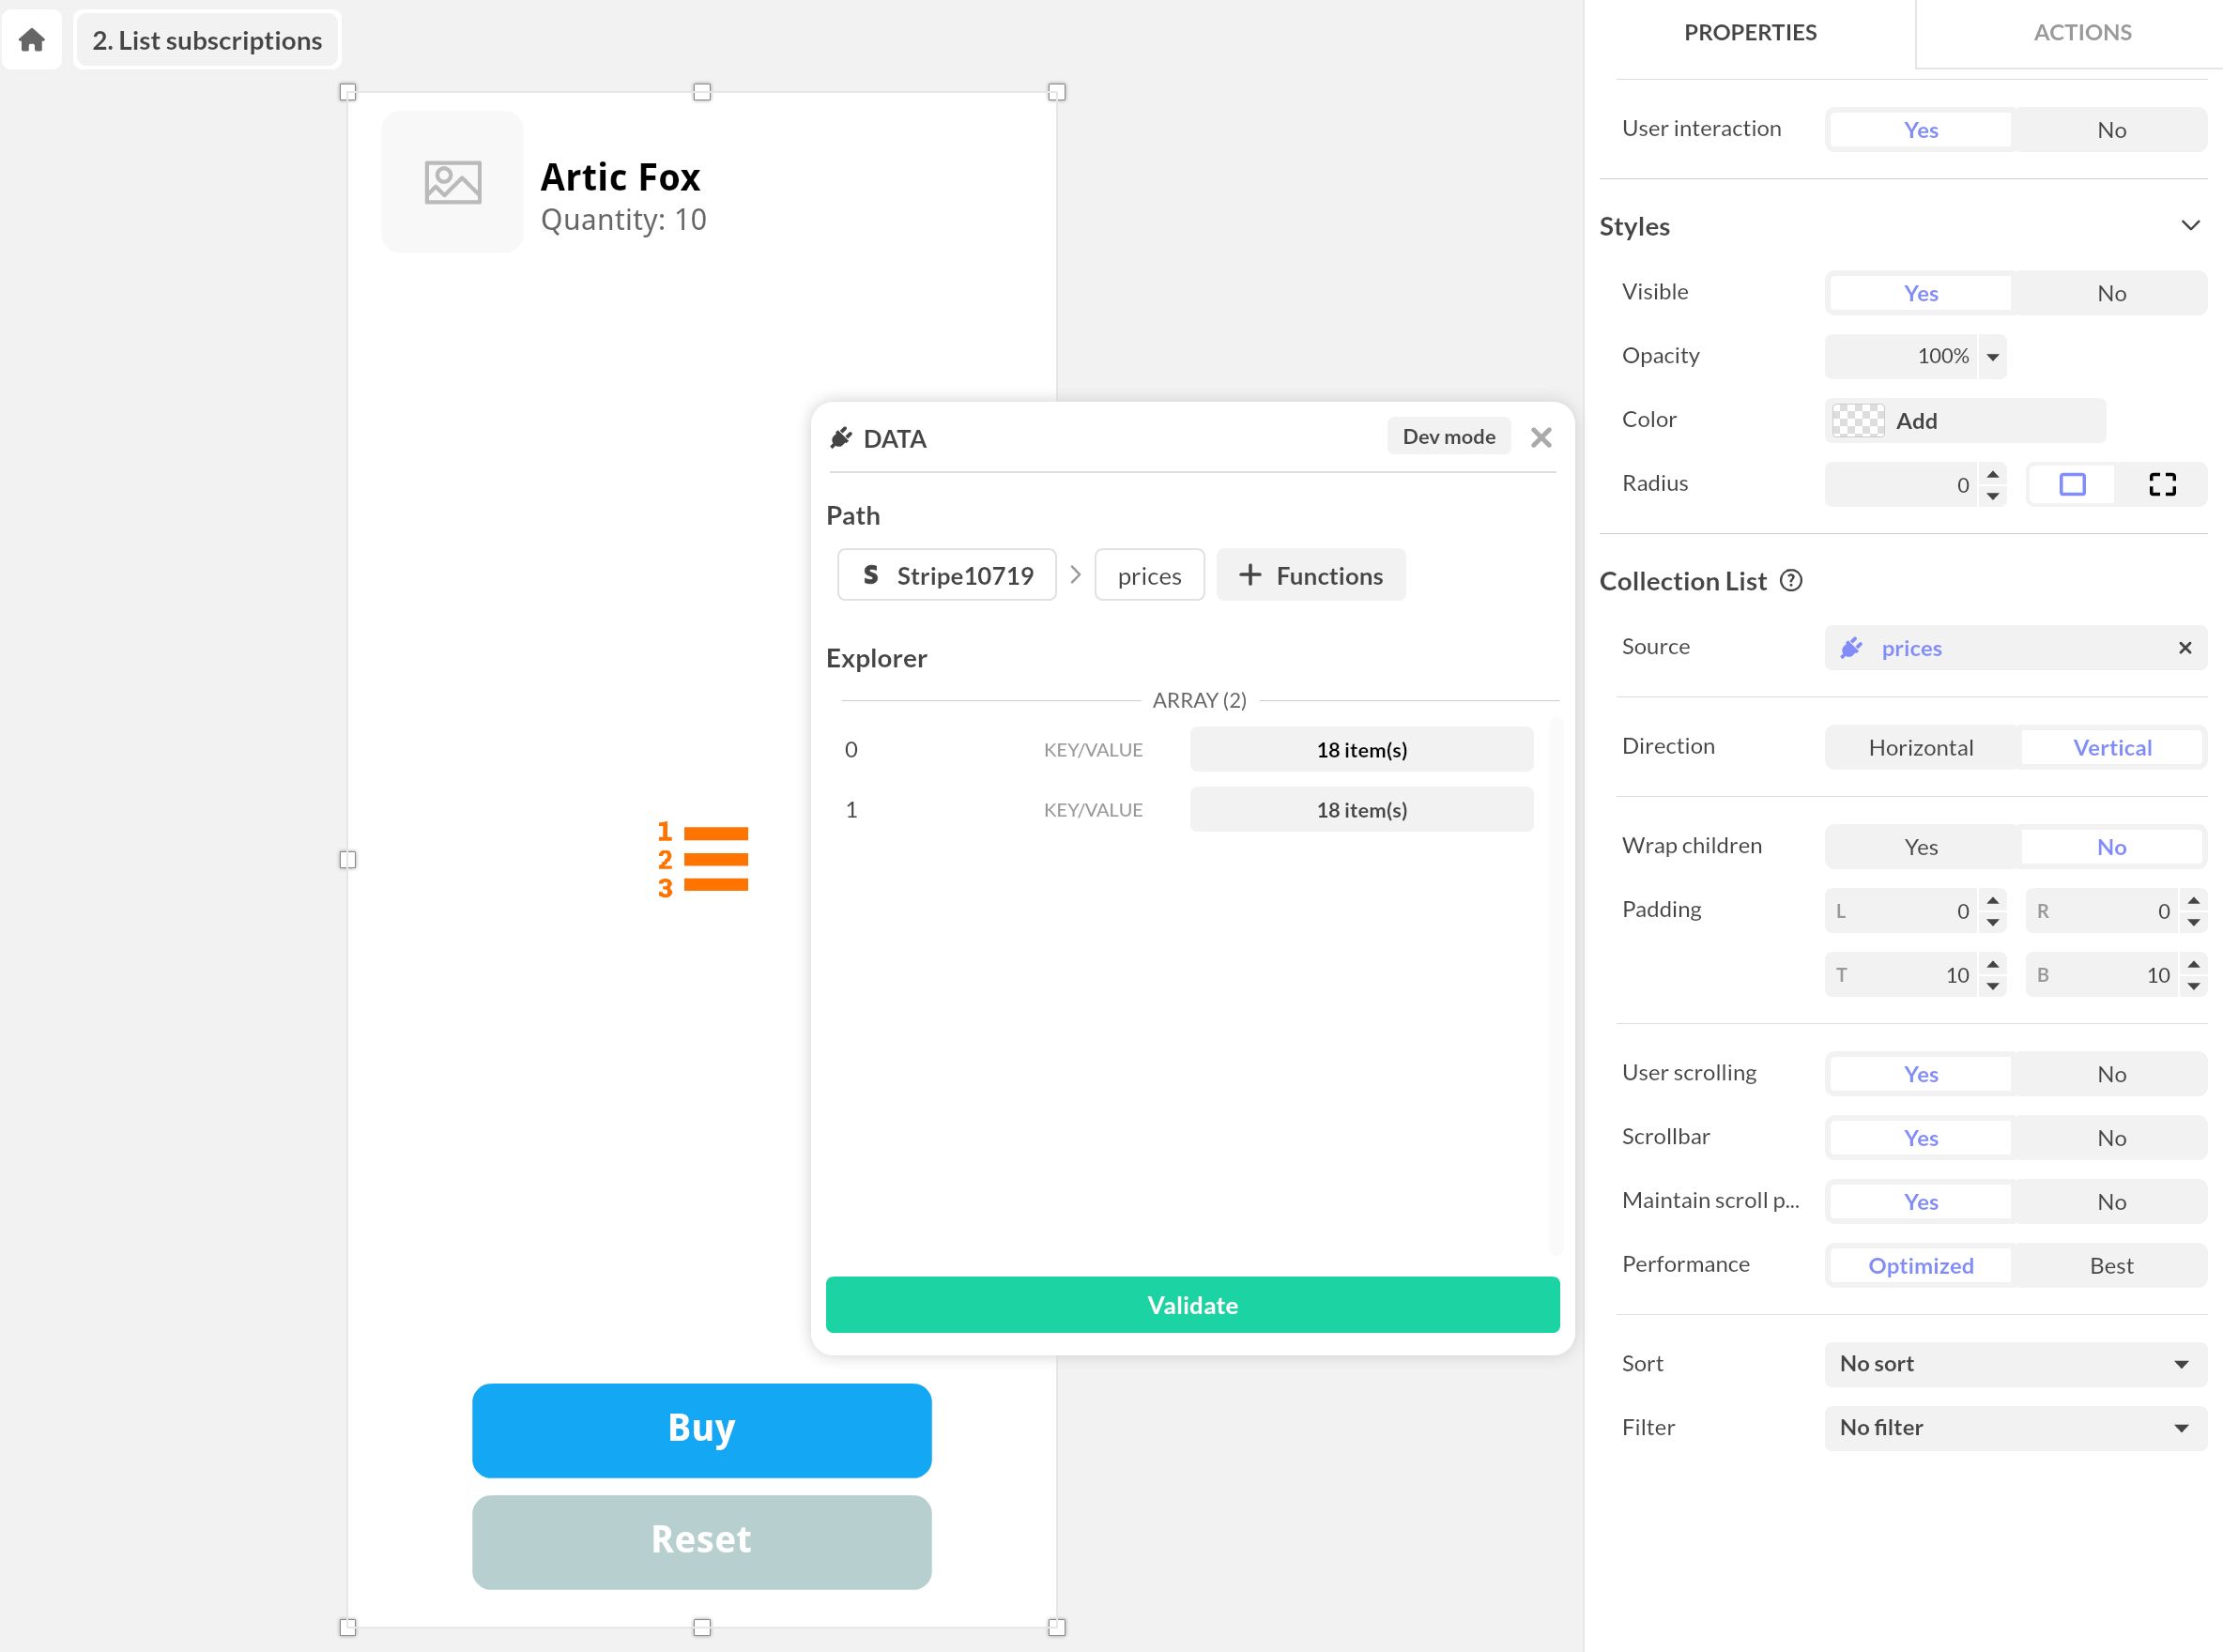This screenshot has width=2223, height=1652.
Task: Enable Wrap children
Action: click(1919, 846)
